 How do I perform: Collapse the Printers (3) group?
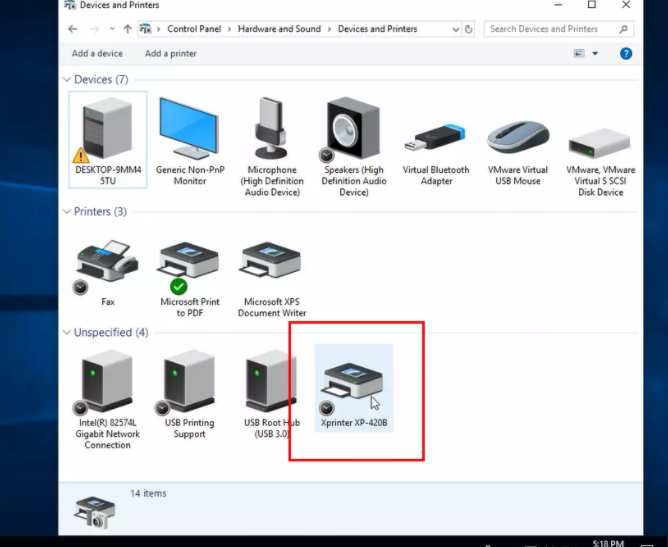(67, 212)
